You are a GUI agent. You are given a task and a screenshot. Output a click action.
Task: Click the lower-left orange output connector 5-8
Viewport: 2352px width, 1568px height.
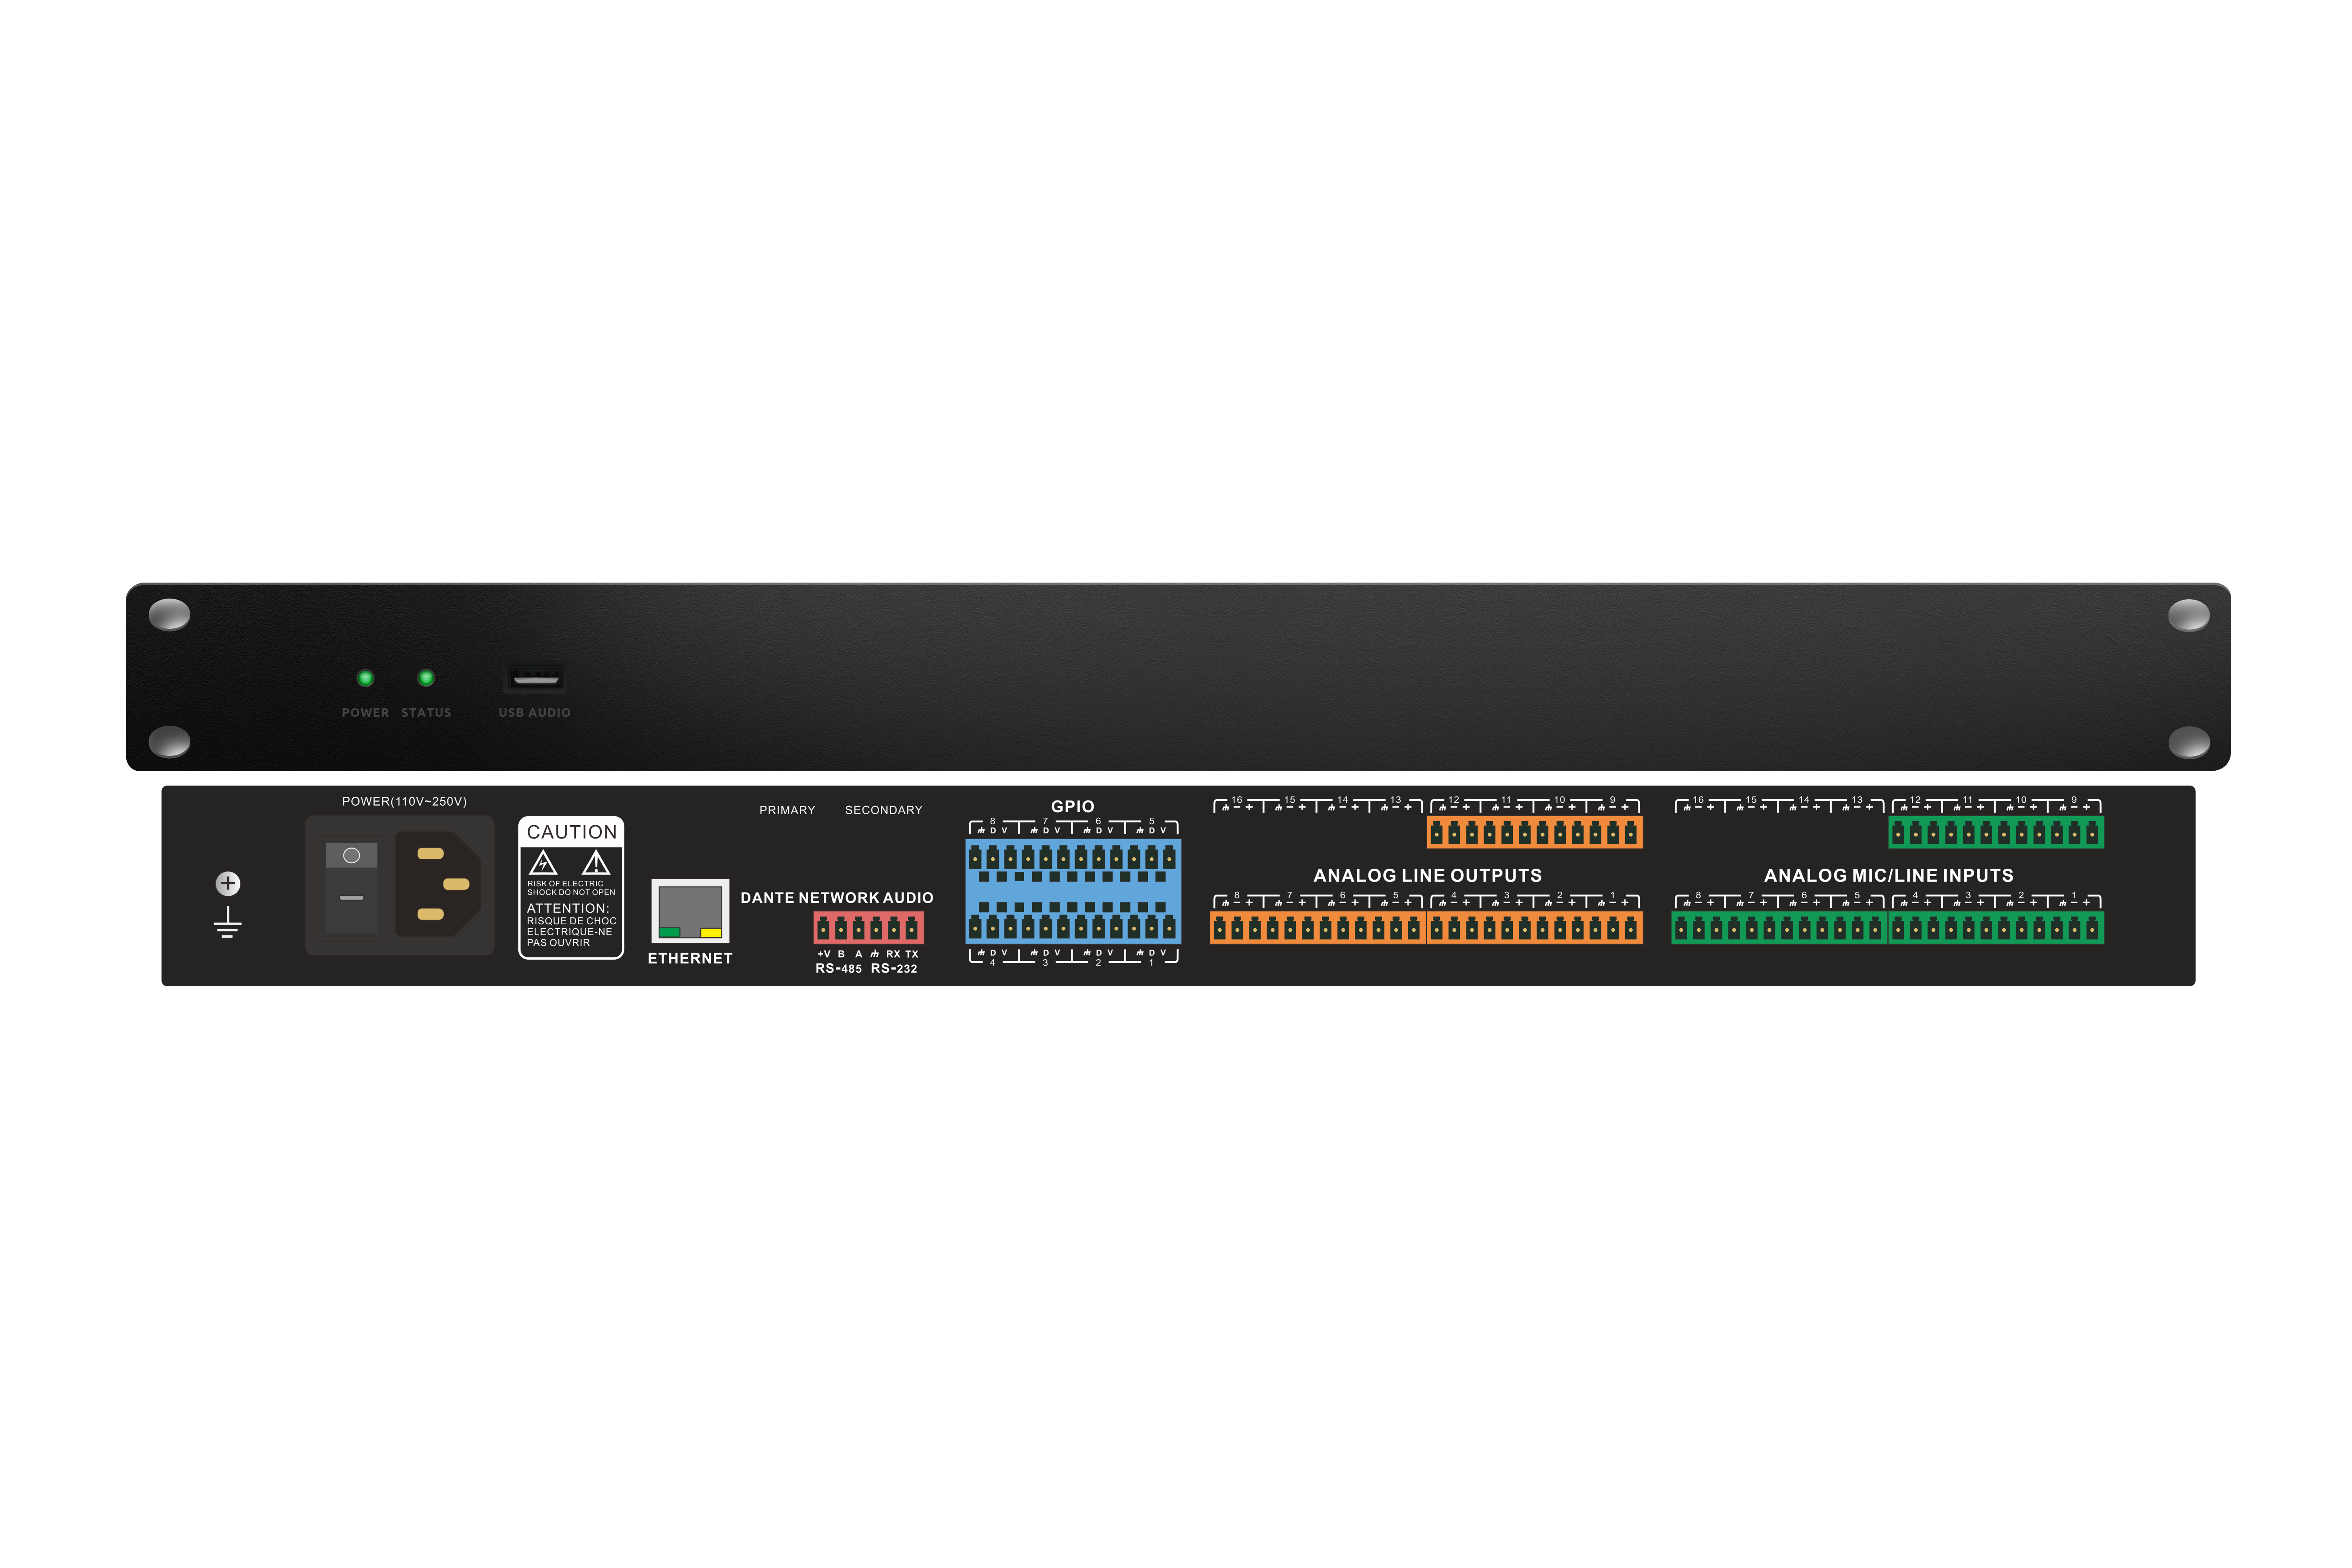tap(1317, 928)
